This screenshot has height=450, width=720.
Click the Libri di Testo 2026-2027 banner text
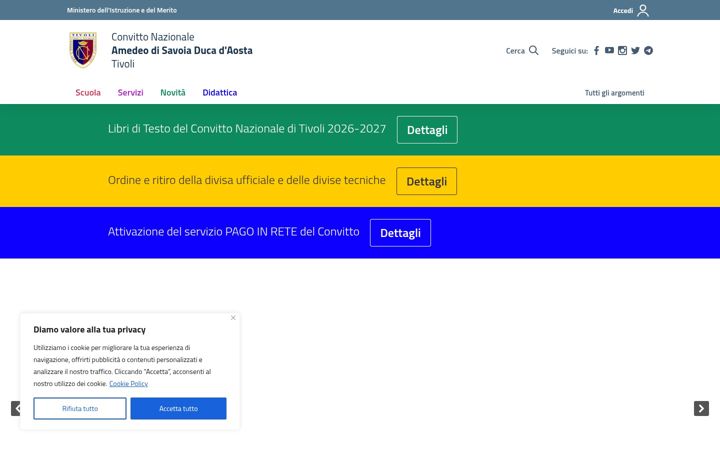[x=247, y=129]
